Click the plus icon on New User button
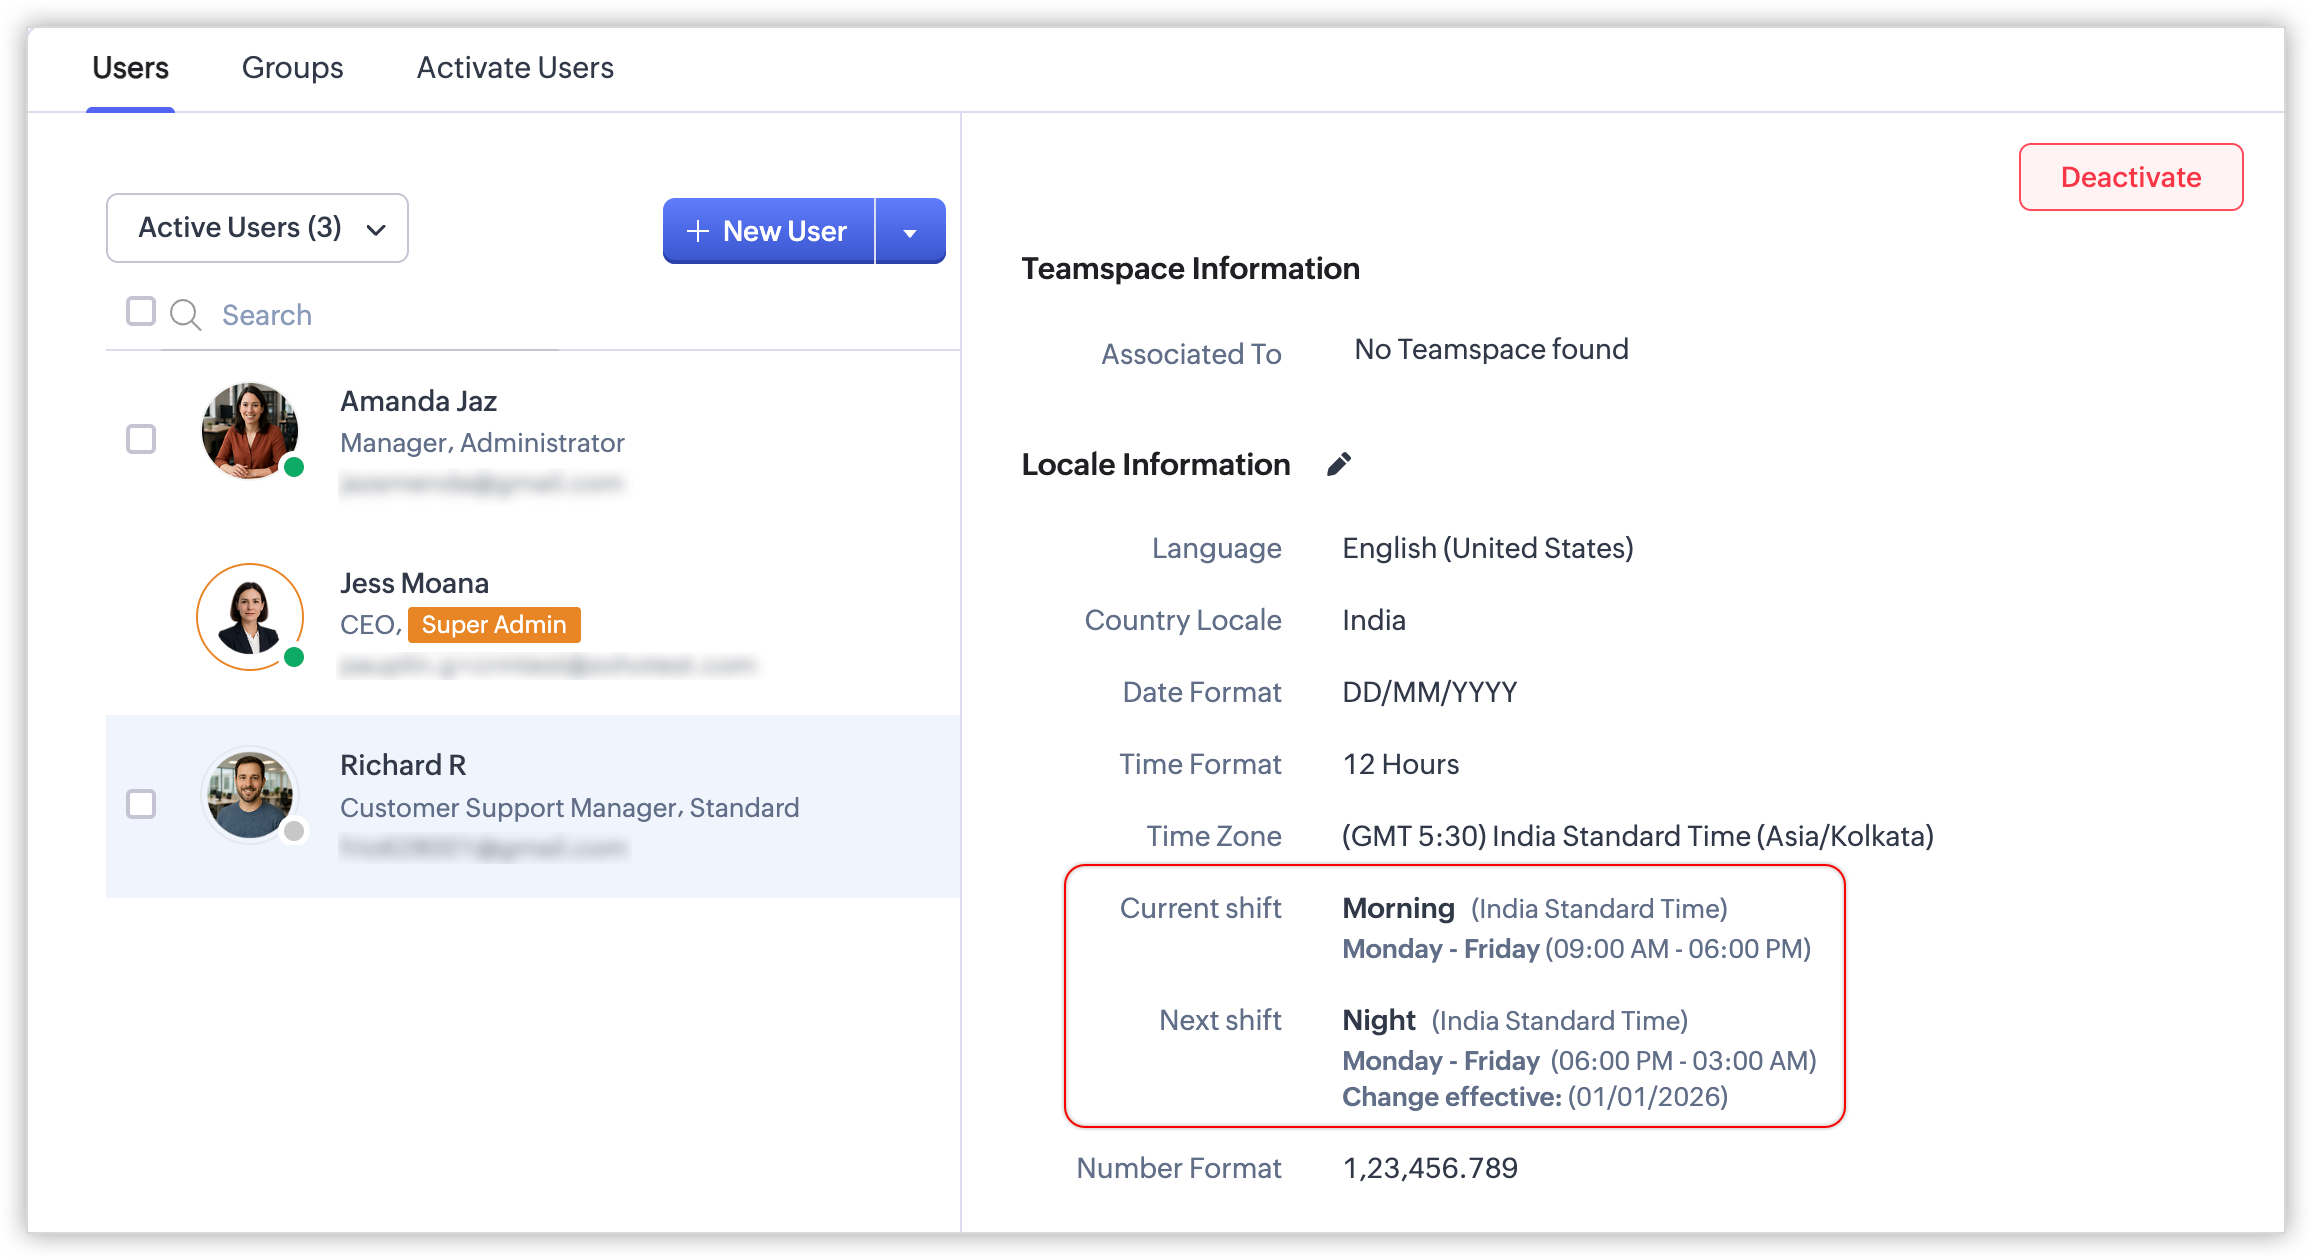Viewport: 2312px width, 1260px height. [x=698, y=231]
